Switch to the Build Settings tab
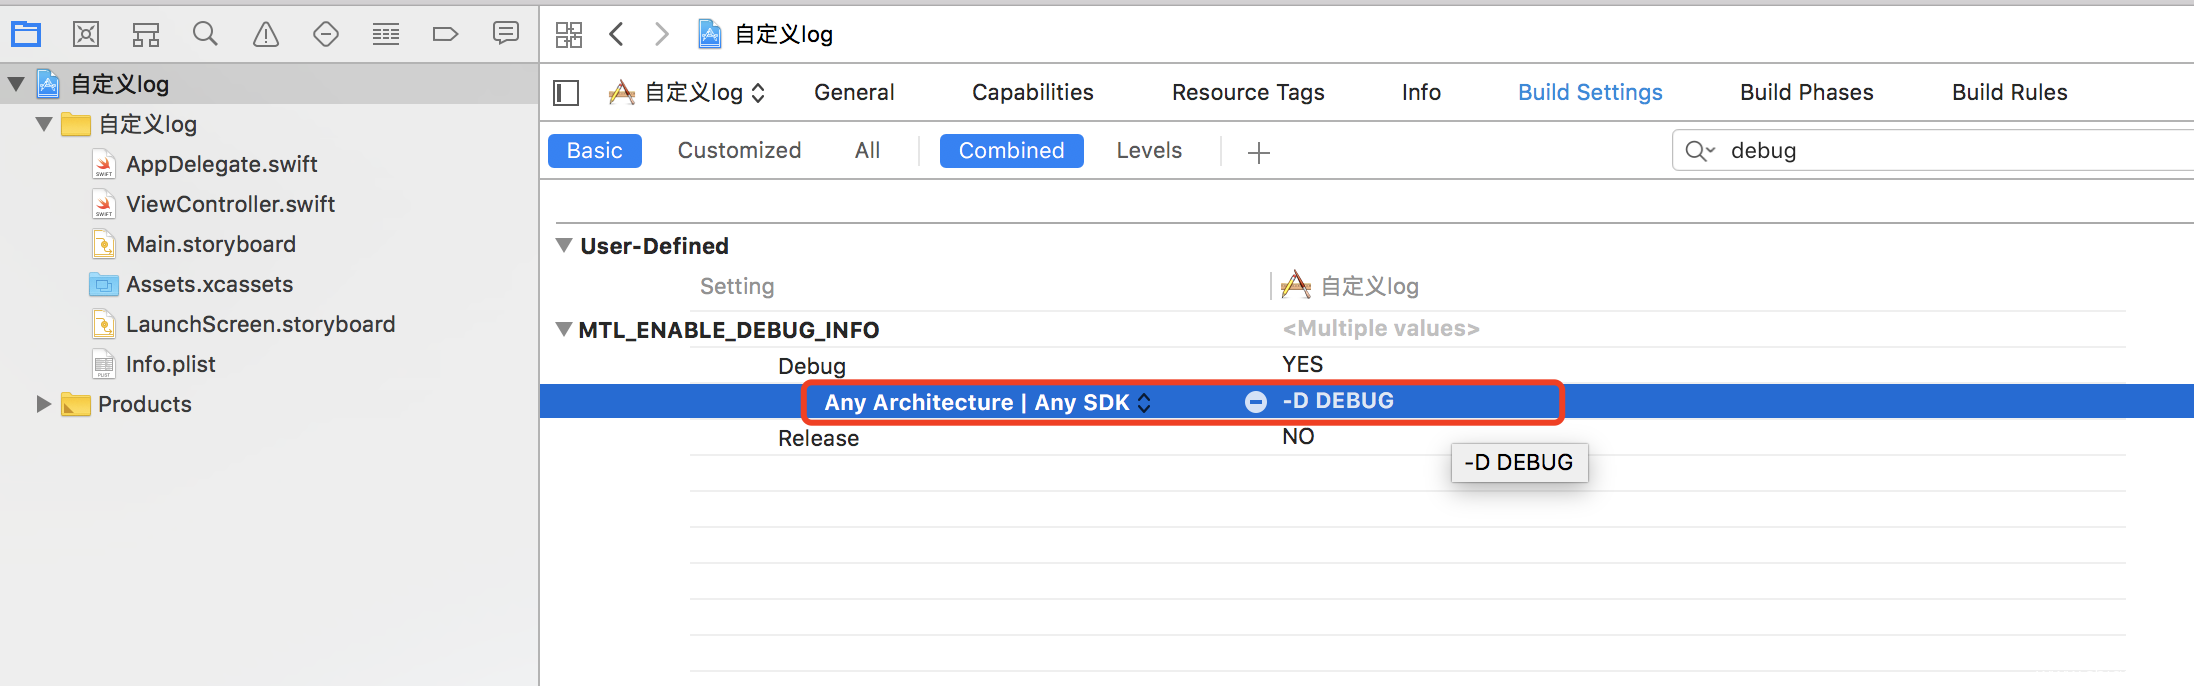 [1590, 92]
